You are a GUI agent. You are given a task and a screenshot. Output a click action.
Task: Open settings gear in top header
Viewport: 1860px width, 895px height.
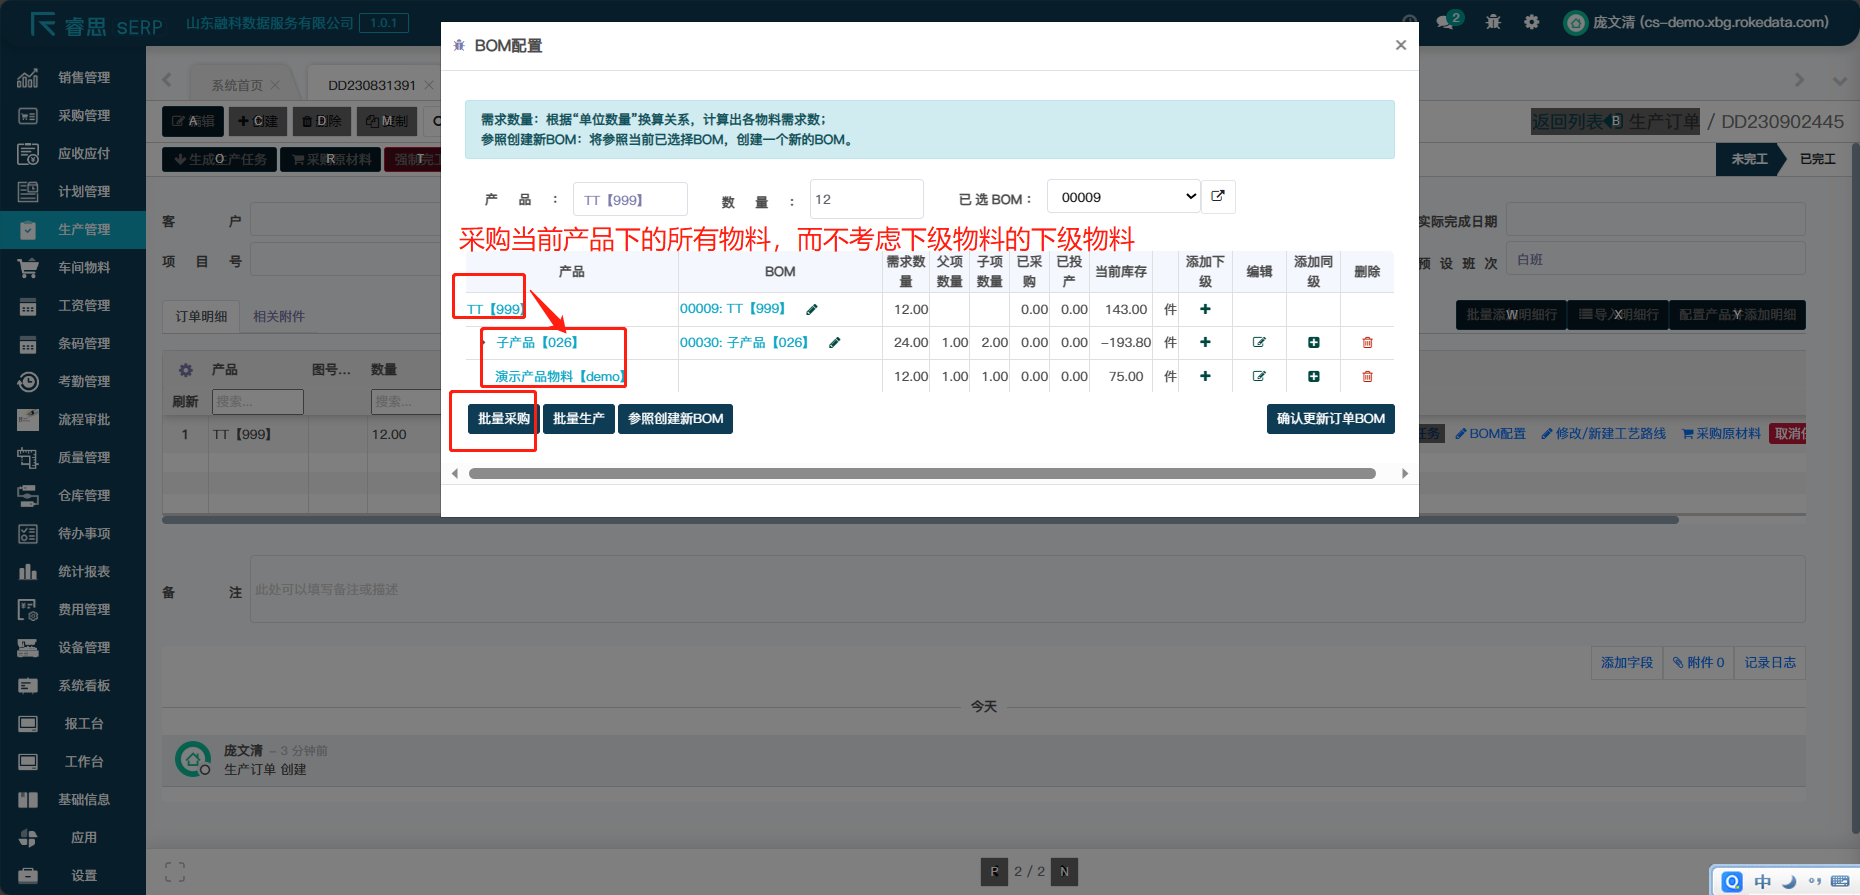1531,22
